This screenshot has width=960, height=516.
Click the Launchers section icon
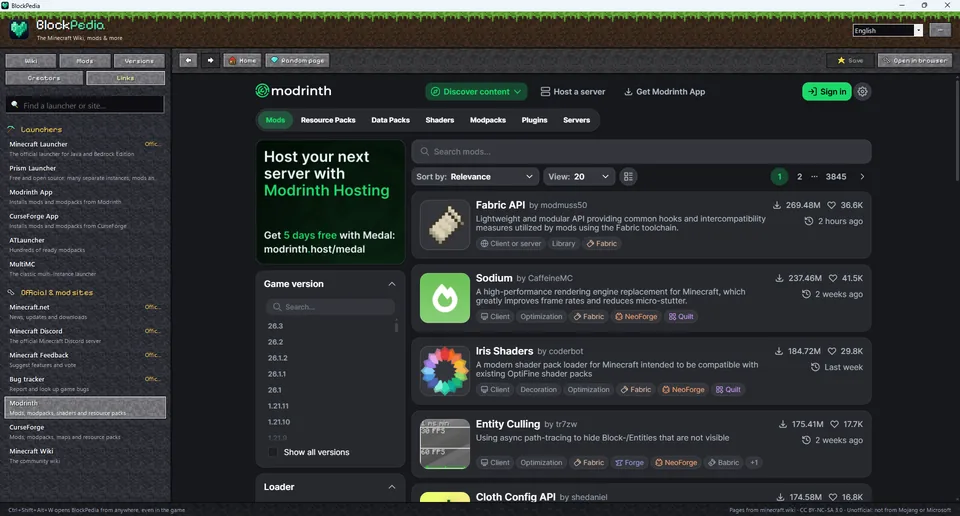(11, 129)
